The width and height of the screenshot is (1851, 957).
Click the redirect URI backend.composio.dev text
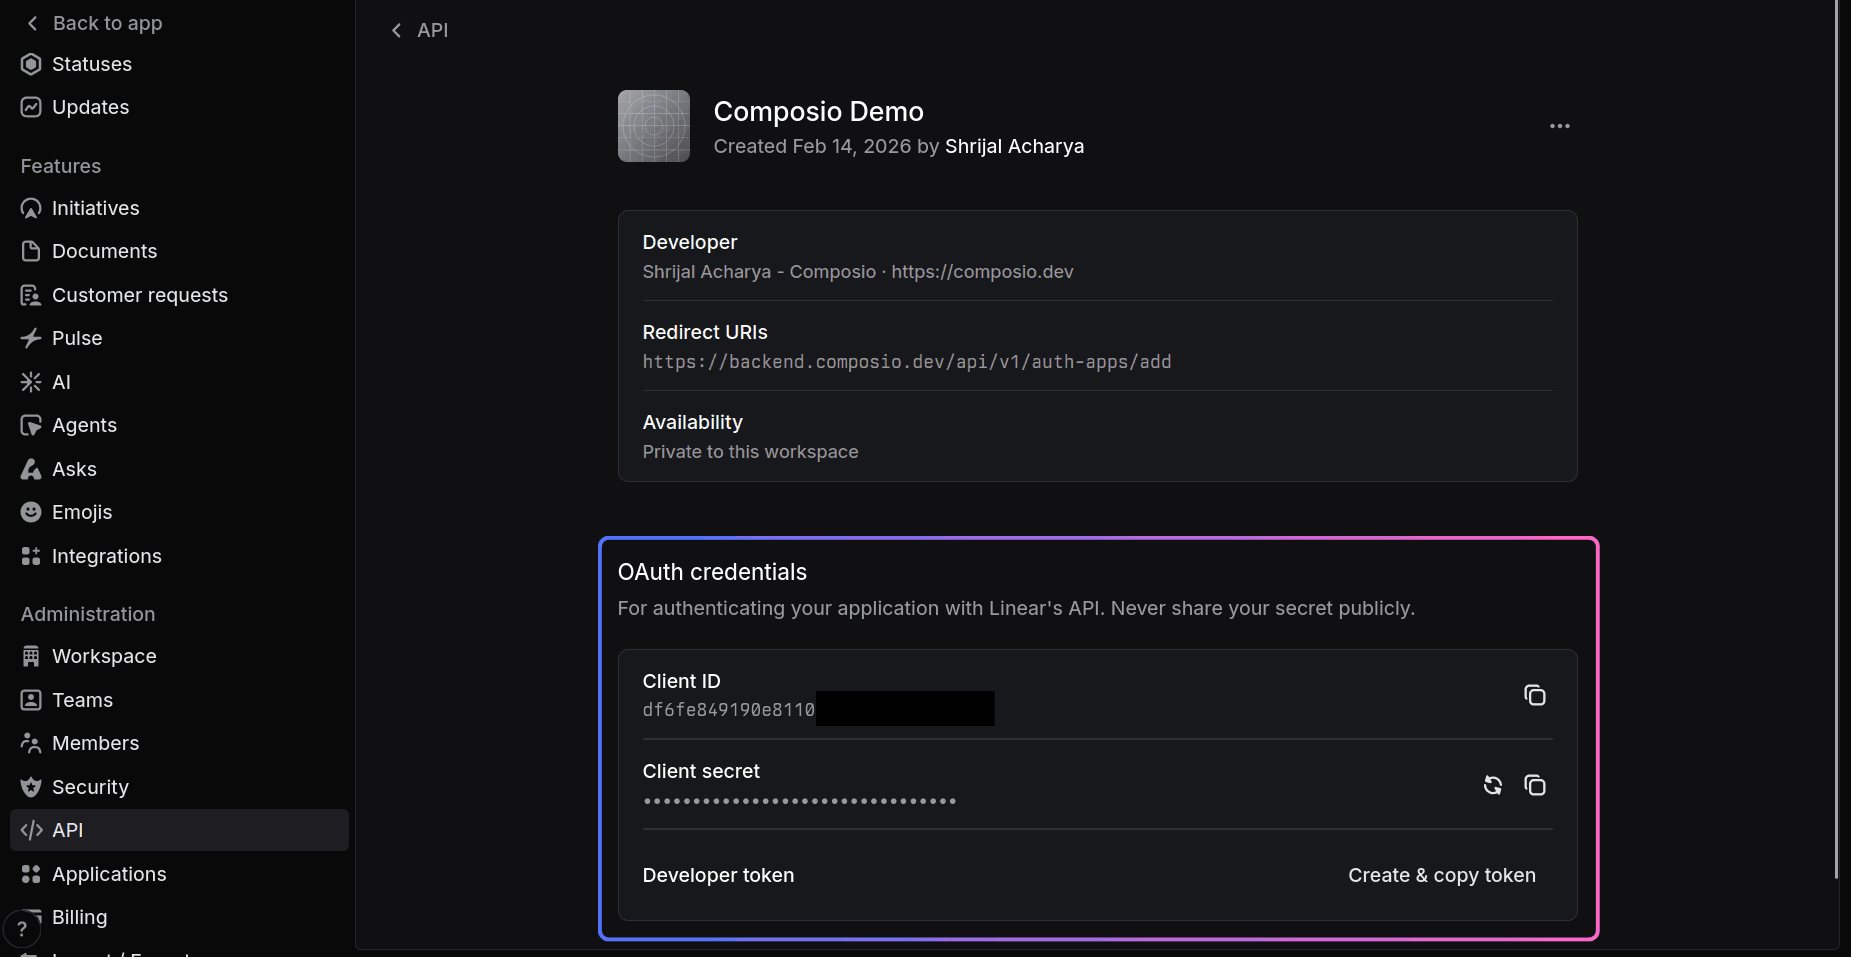(x=906, y=362)
